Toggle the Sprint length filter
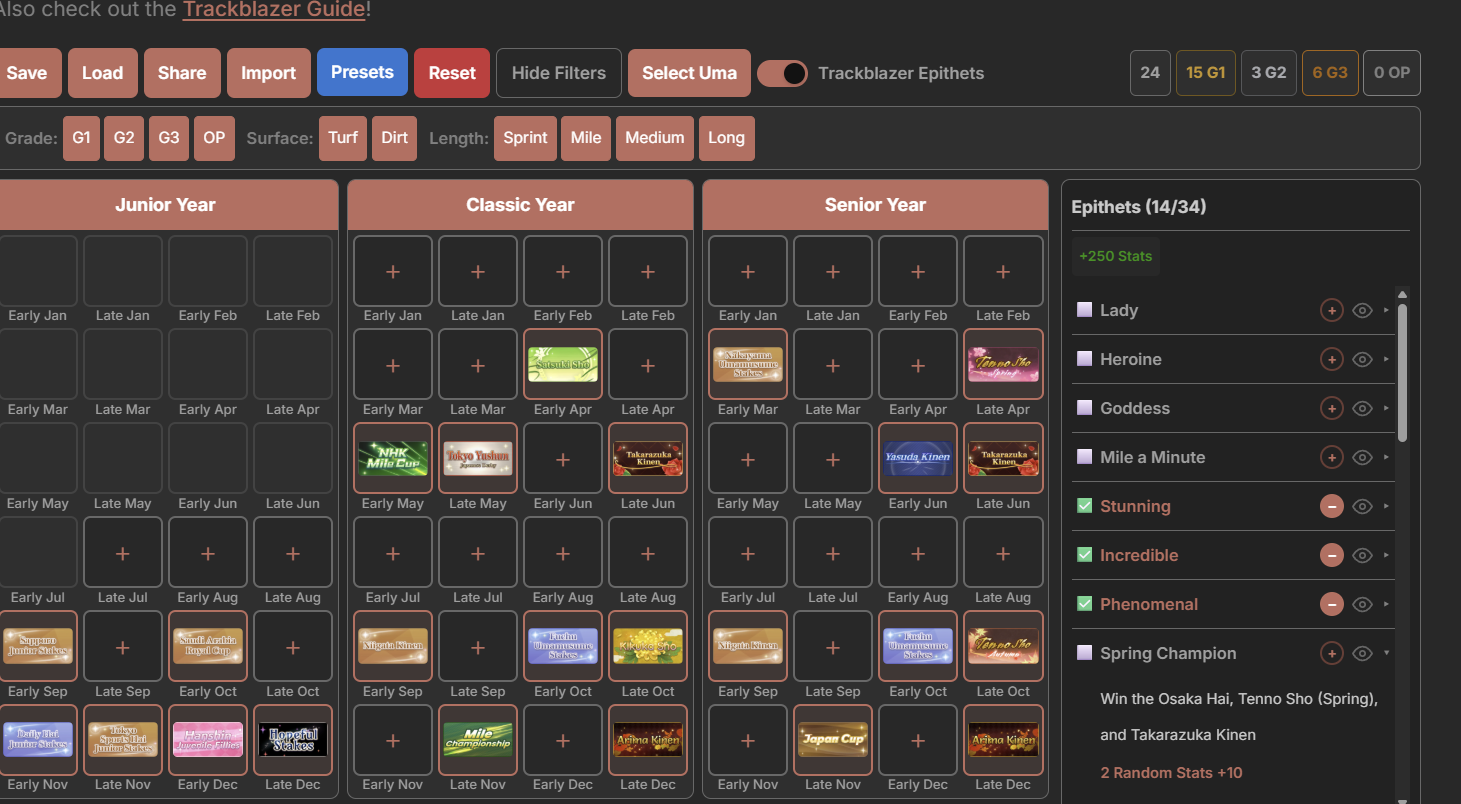The height and width of the screenshot is (804, 1461). 525,138
